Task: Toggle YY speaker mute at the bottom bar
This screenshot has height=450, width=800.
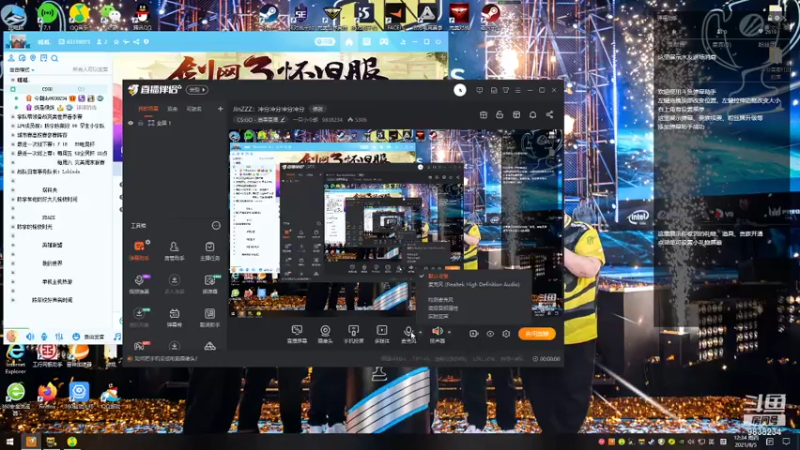Action: click(x=30, y=337)
